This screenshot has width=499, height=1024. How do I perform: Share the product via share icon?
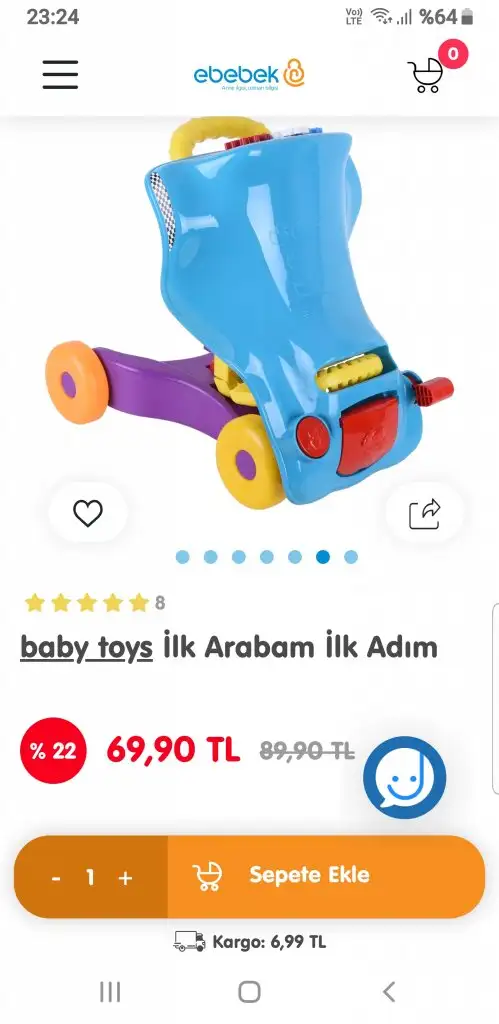coord(425,513)
